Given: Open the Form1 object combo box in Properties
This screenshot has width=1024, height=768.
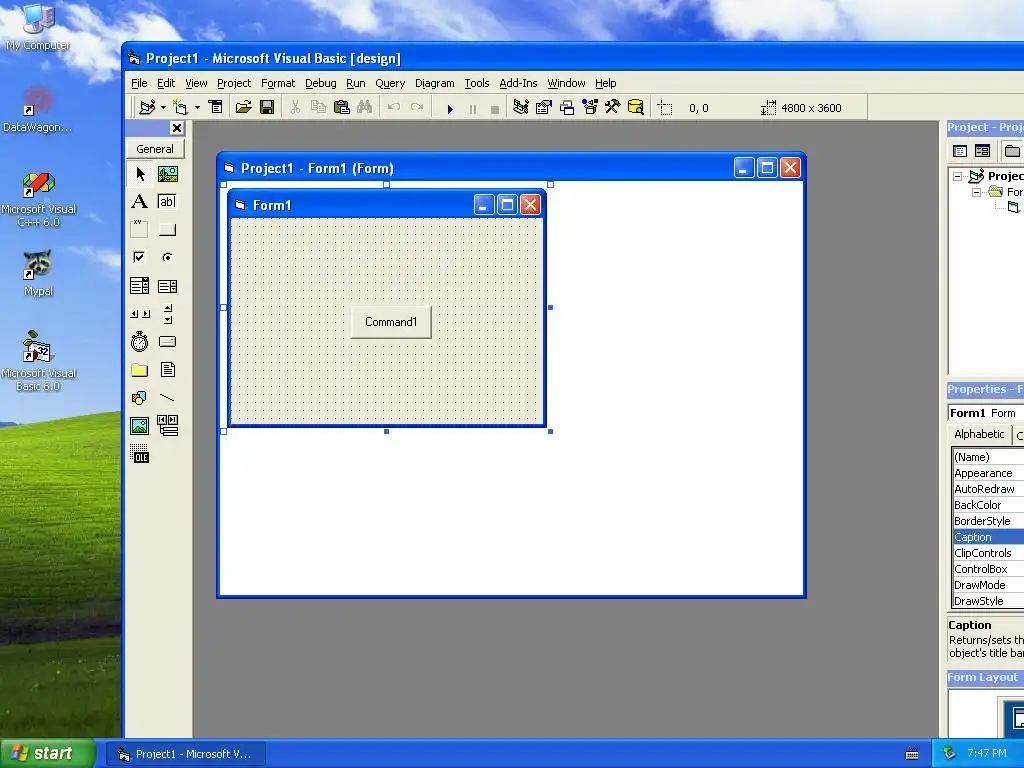Looking at the screenshot, I should (x=985, y=413).
